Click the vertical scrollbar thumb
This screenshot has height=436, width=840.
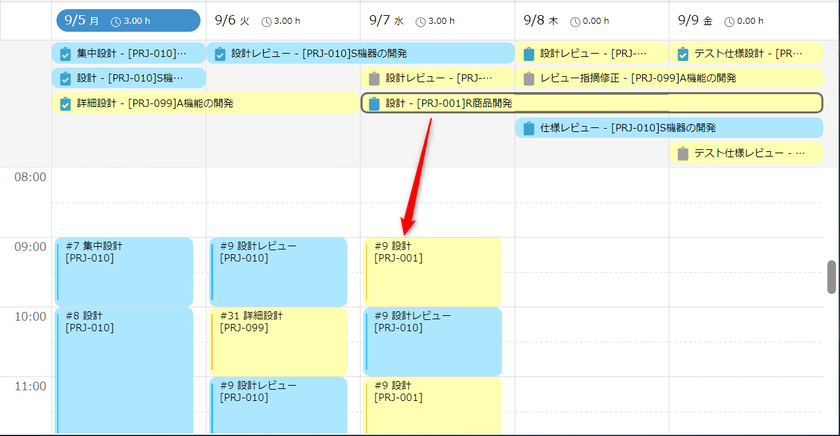point(831,277)
